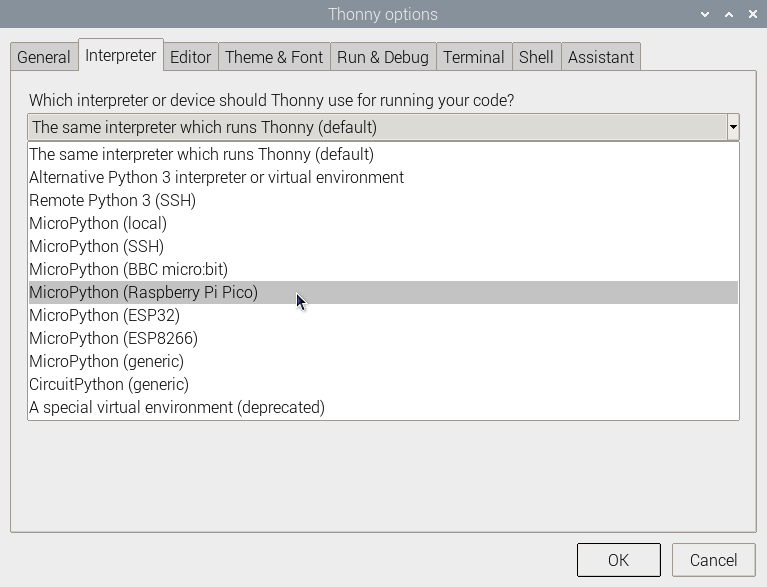
Task: Go to the Run & Debug tab
Action: [382, 57]
